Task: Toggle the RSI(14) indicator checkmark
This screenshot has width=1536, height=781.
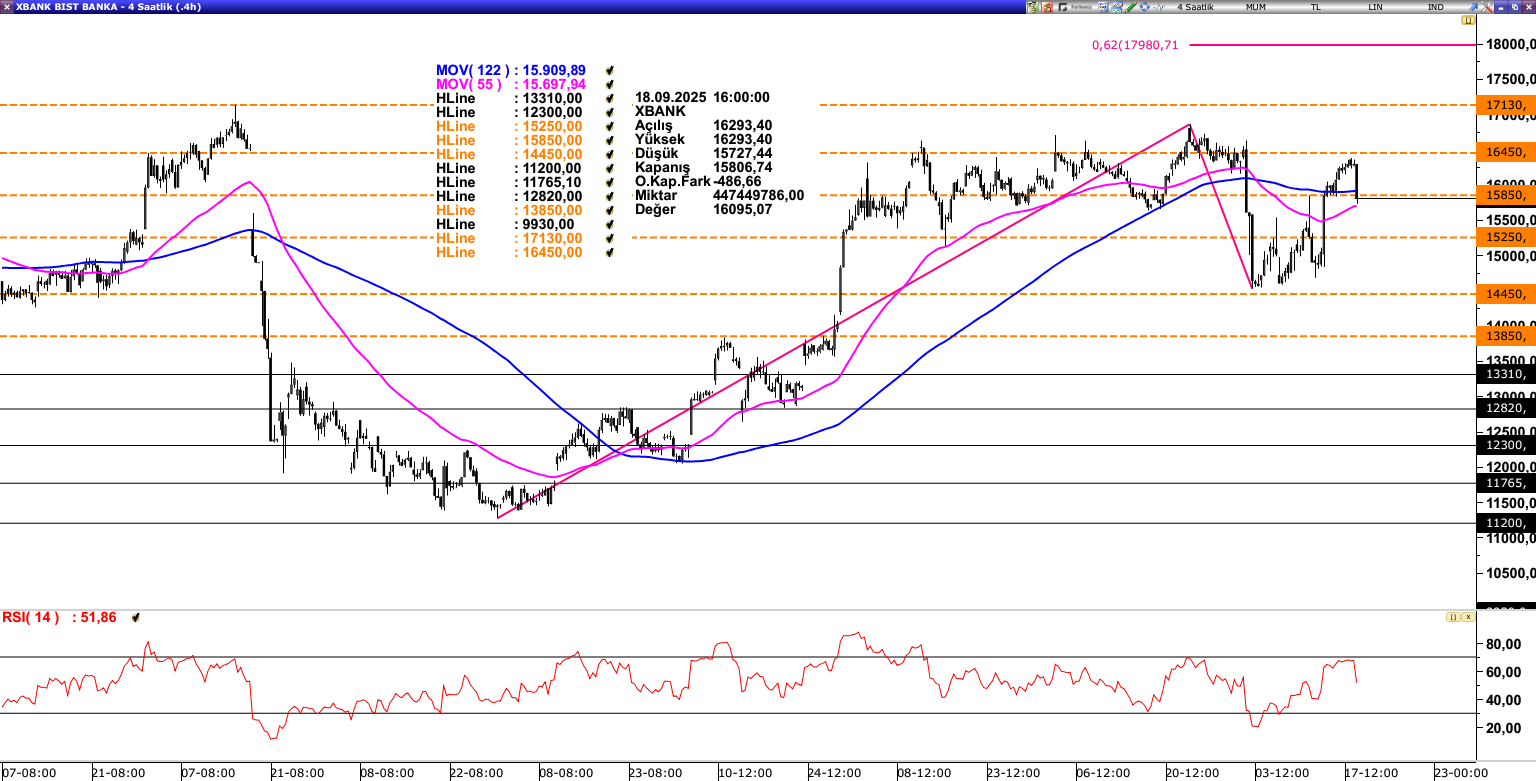Action: pyautogui.click(x=136, y=618)
